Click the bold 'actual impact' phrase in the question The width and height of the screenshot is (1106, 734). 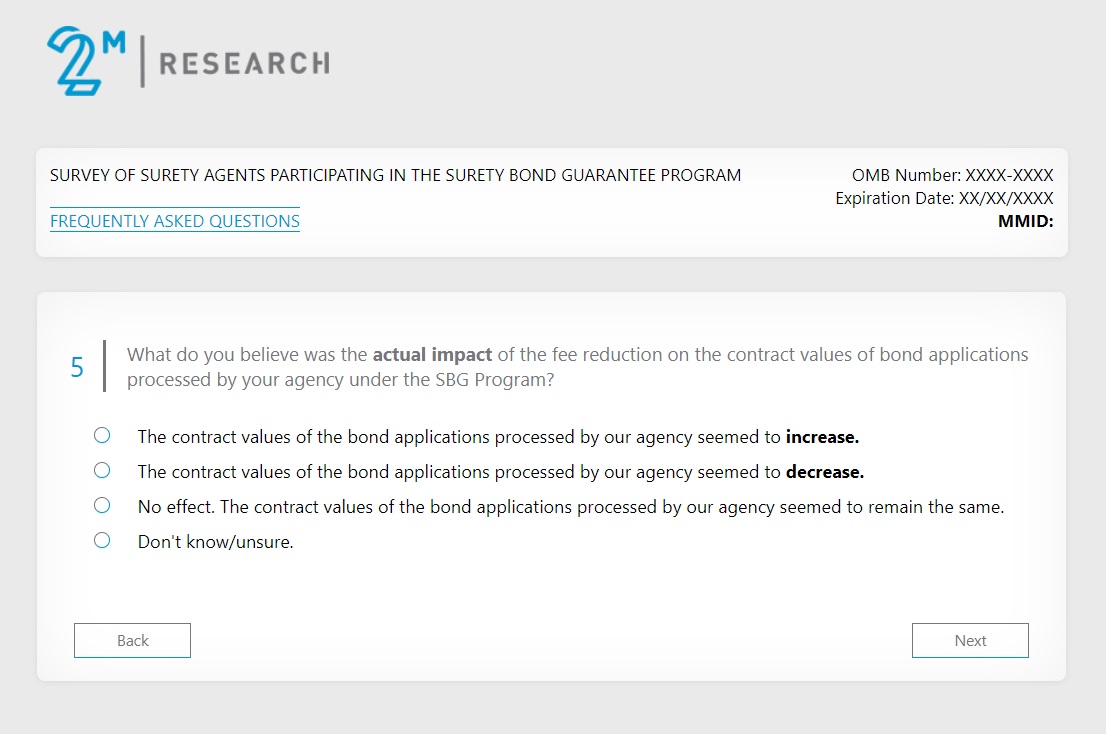click(x=432, y=355)
